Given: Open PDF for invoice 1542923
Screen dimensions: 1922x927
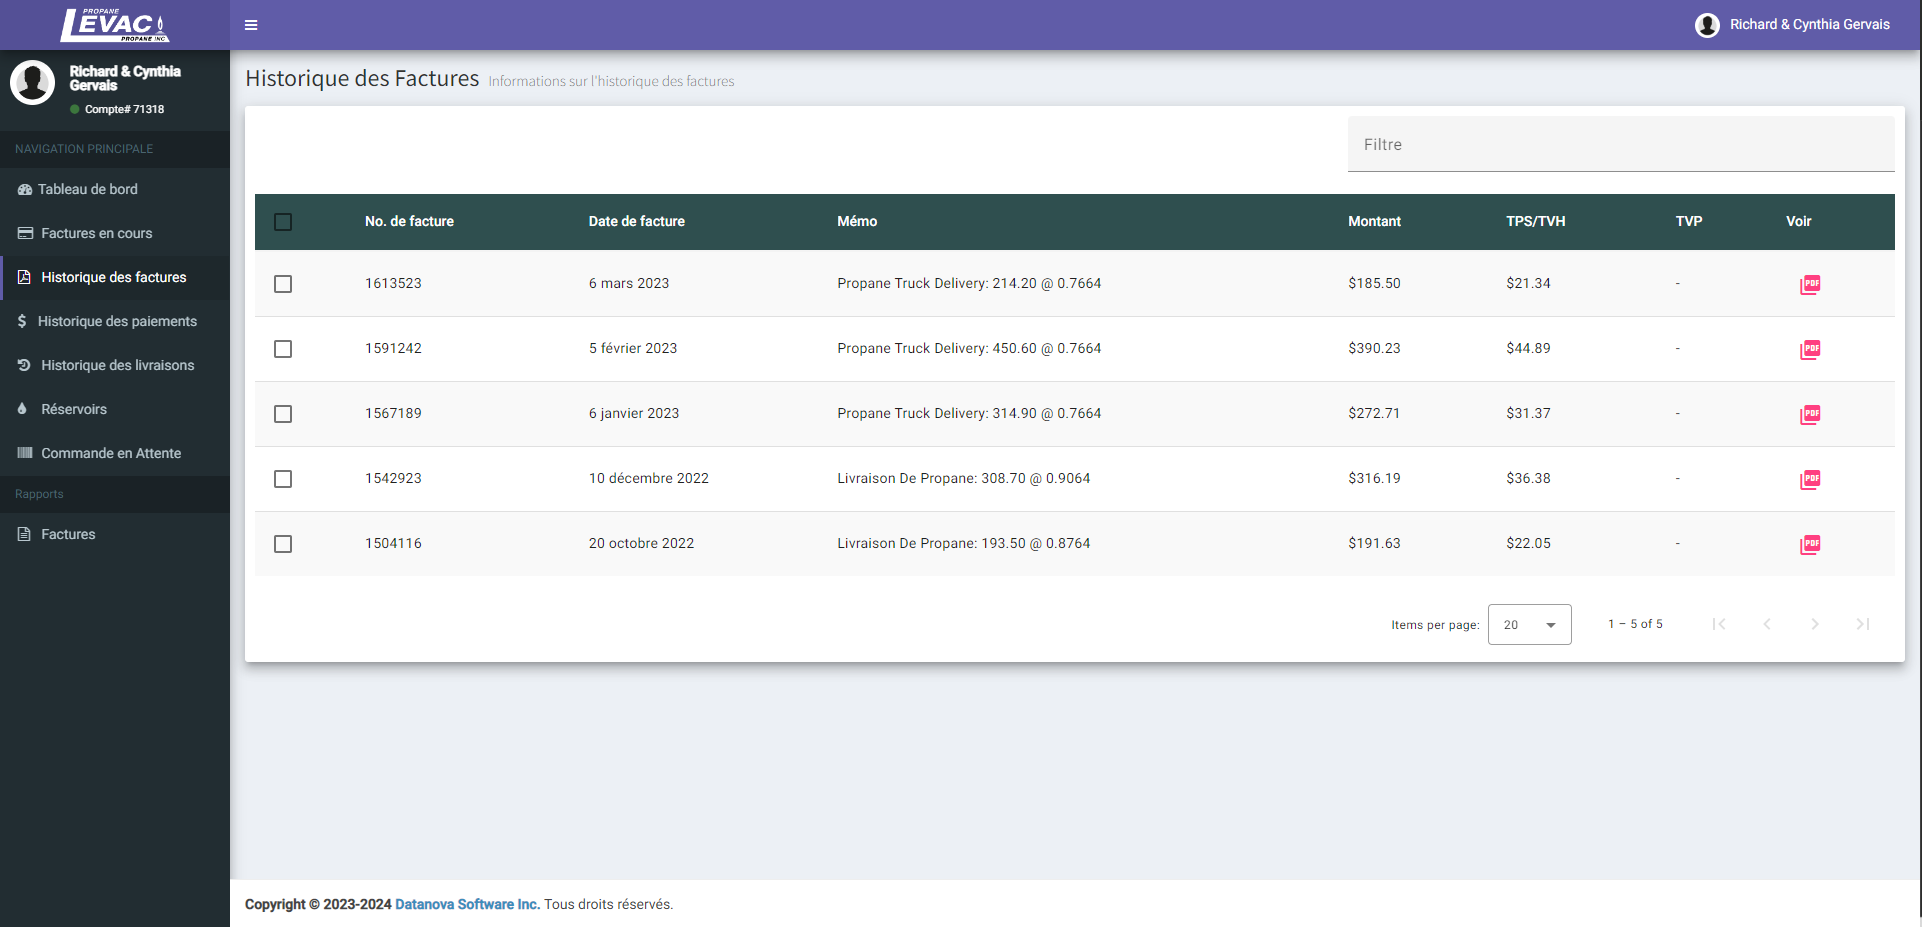Looking at the screenshot, I should 1810,480.
